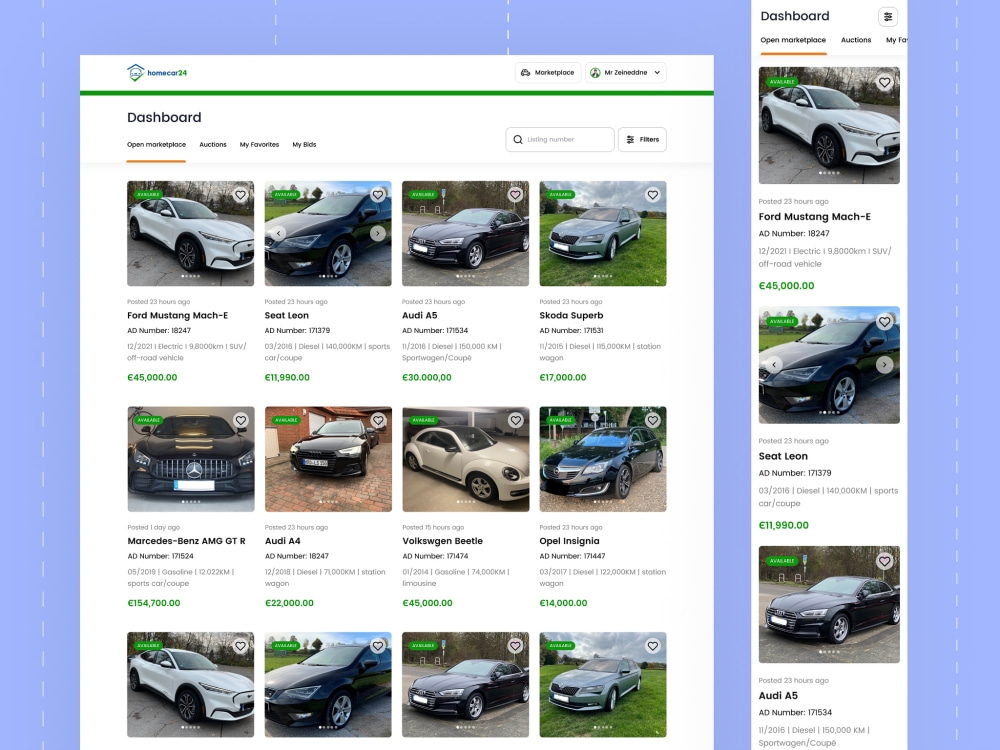The height and width of the screenshot is (750, 1000).
Task: Favorite the third-row green Skoda card
Action: pyautogui.click(x=653, y=646)
